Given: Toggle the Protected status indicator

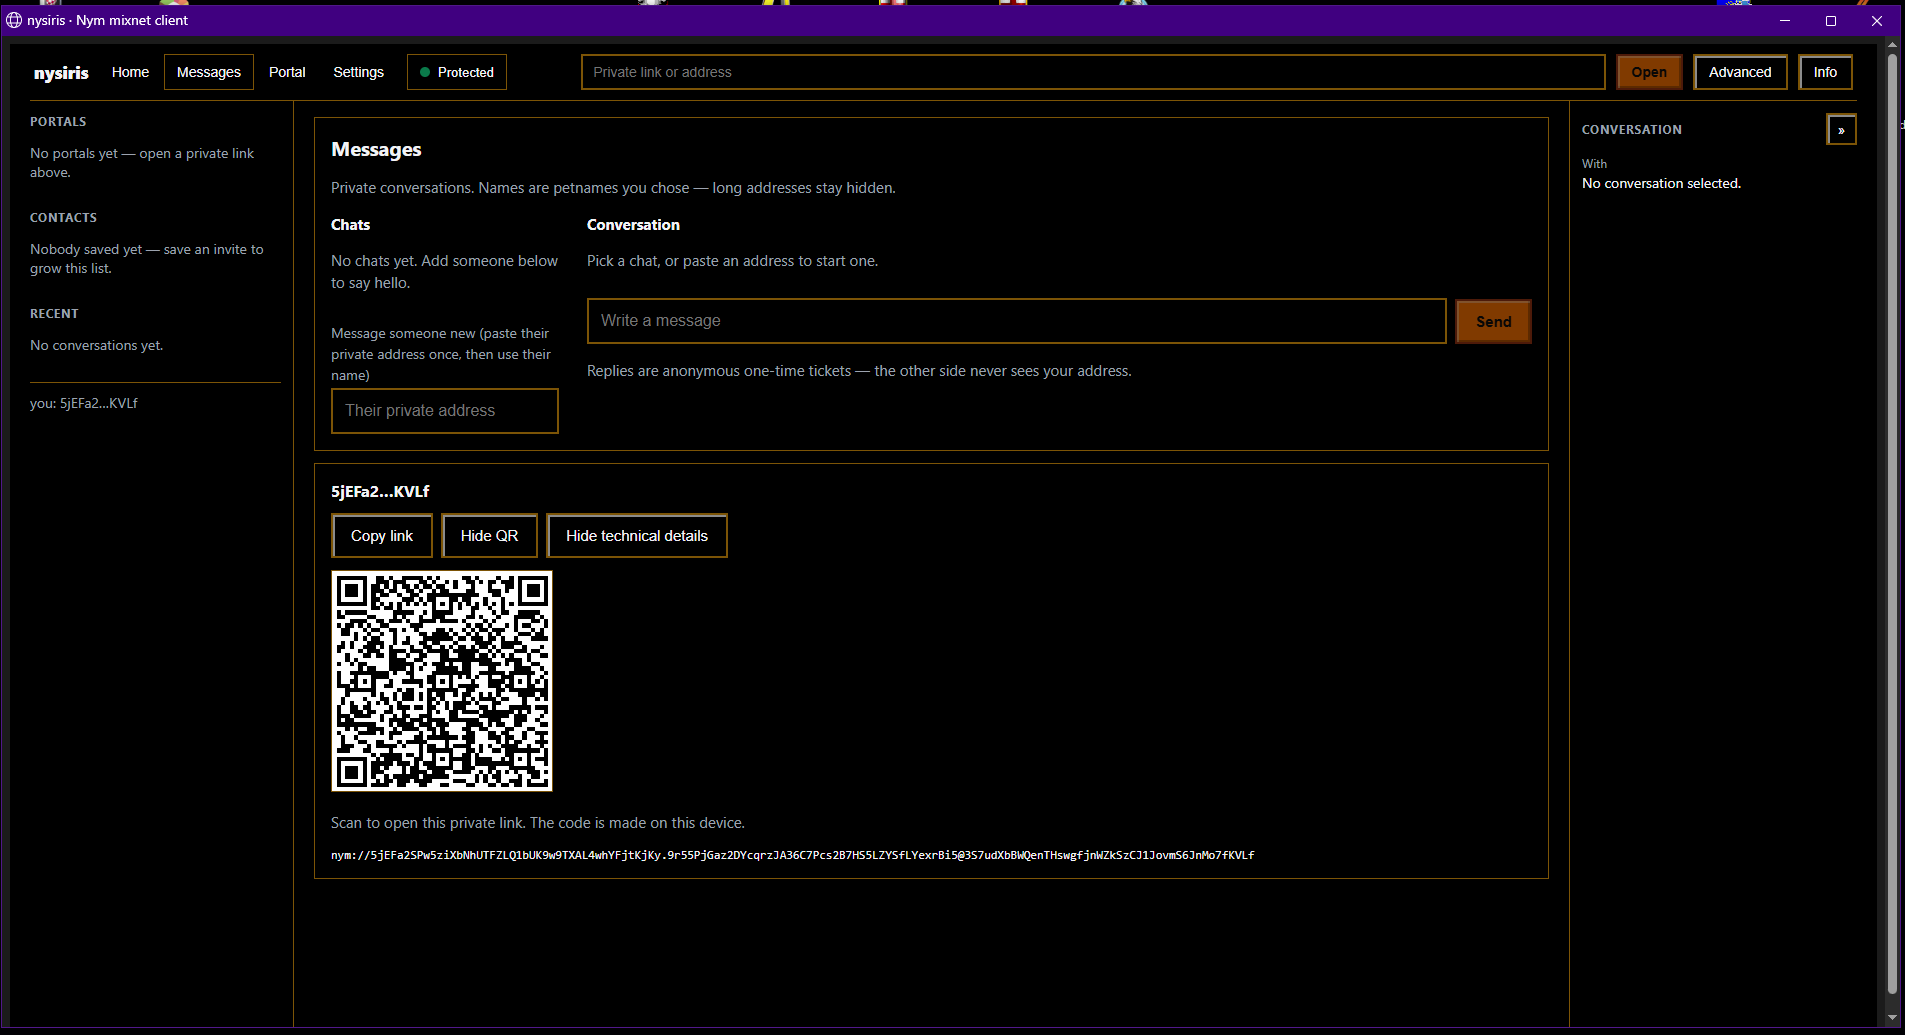Looking at the screenshot, I should 457,72.
